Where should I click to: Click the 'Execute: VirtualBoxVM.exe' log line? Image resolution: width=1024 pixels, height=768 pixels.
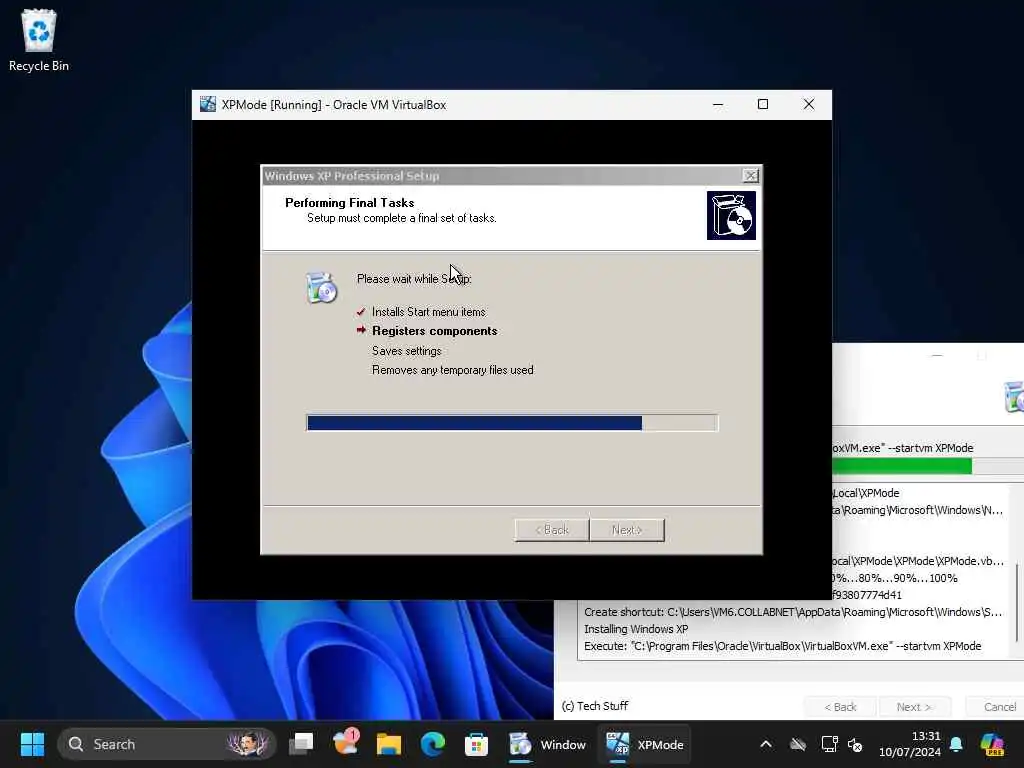782,646
